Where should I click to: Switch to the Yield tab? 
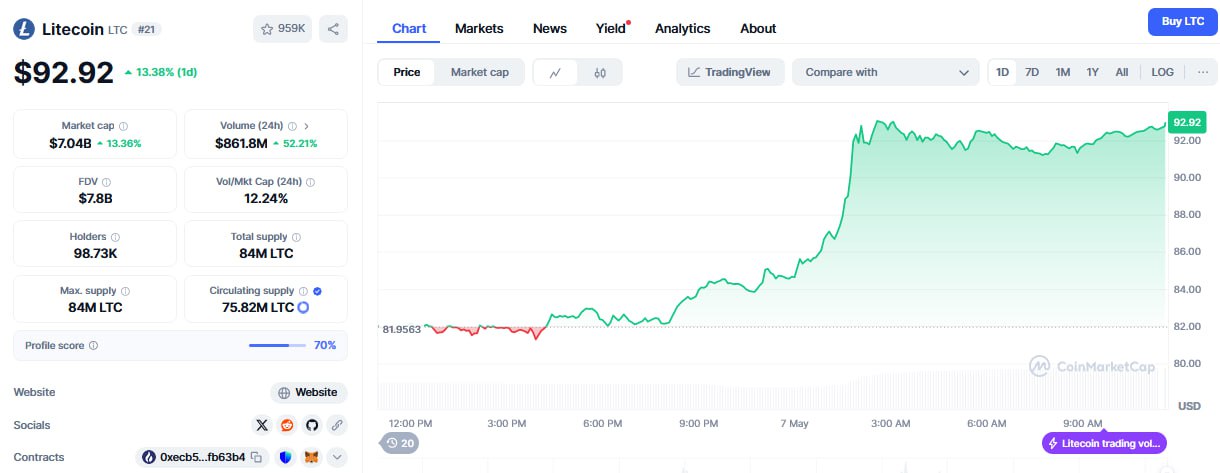(x=611, y=28)
